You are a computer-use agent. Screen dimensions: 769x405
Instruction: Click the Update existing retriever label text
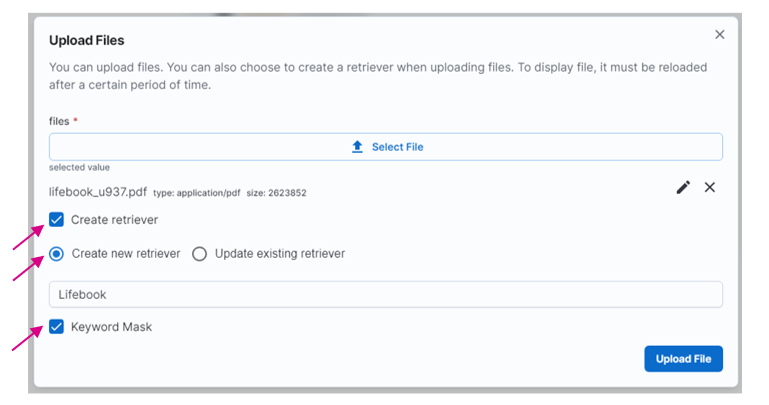pyautogui.click(x=279, y=254)
